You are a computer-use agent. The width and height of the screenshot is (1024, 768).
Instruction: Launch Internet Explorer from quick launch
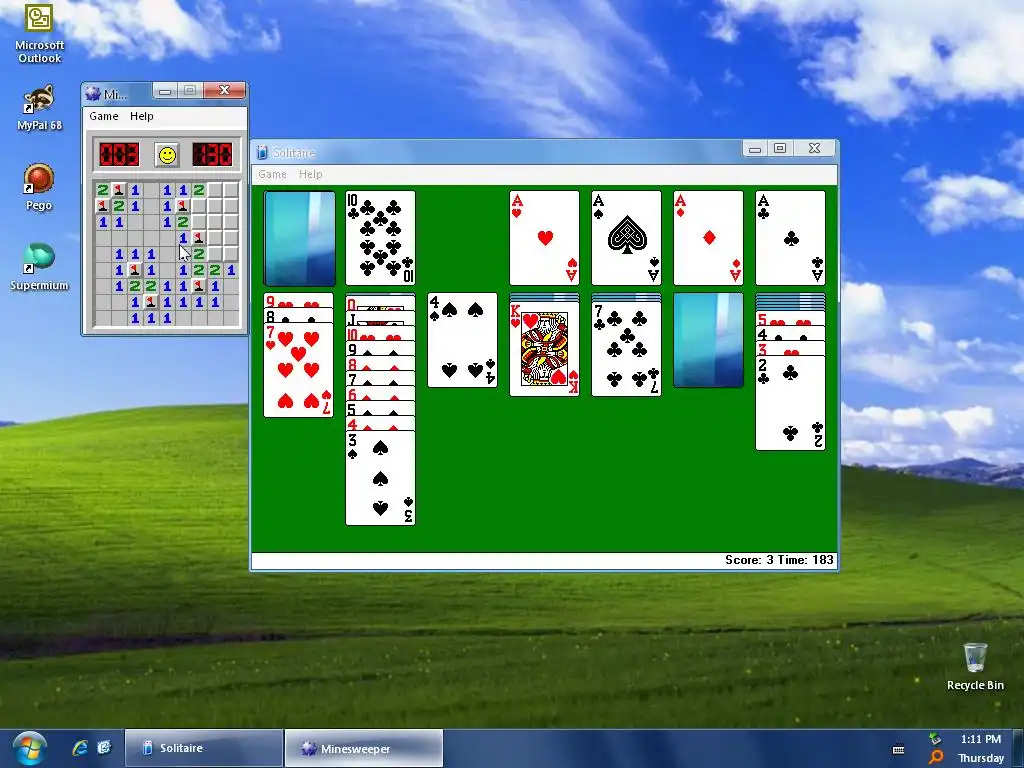[x=80, y=748]
